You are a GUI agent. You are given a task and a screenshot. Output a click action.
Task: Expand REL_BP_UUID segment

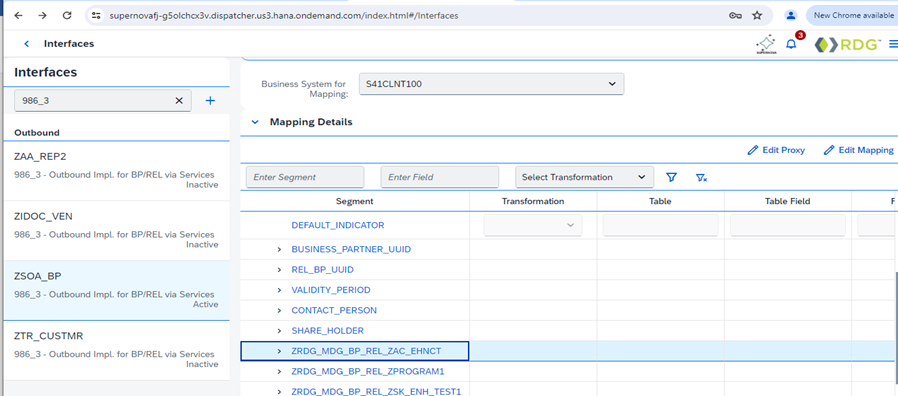[x=279, y=270]
